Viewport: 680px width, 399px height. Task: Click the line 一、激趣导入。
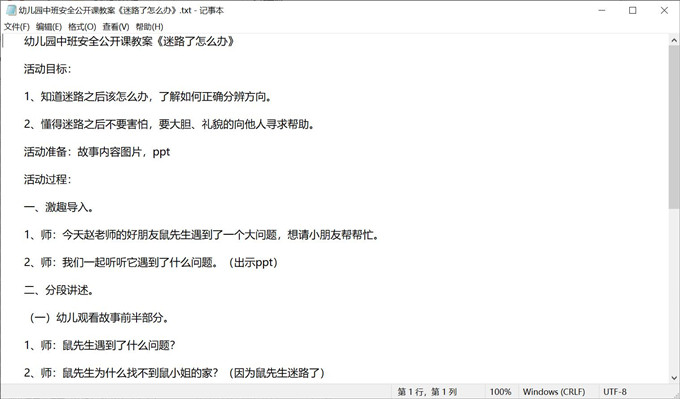[59, 207]
